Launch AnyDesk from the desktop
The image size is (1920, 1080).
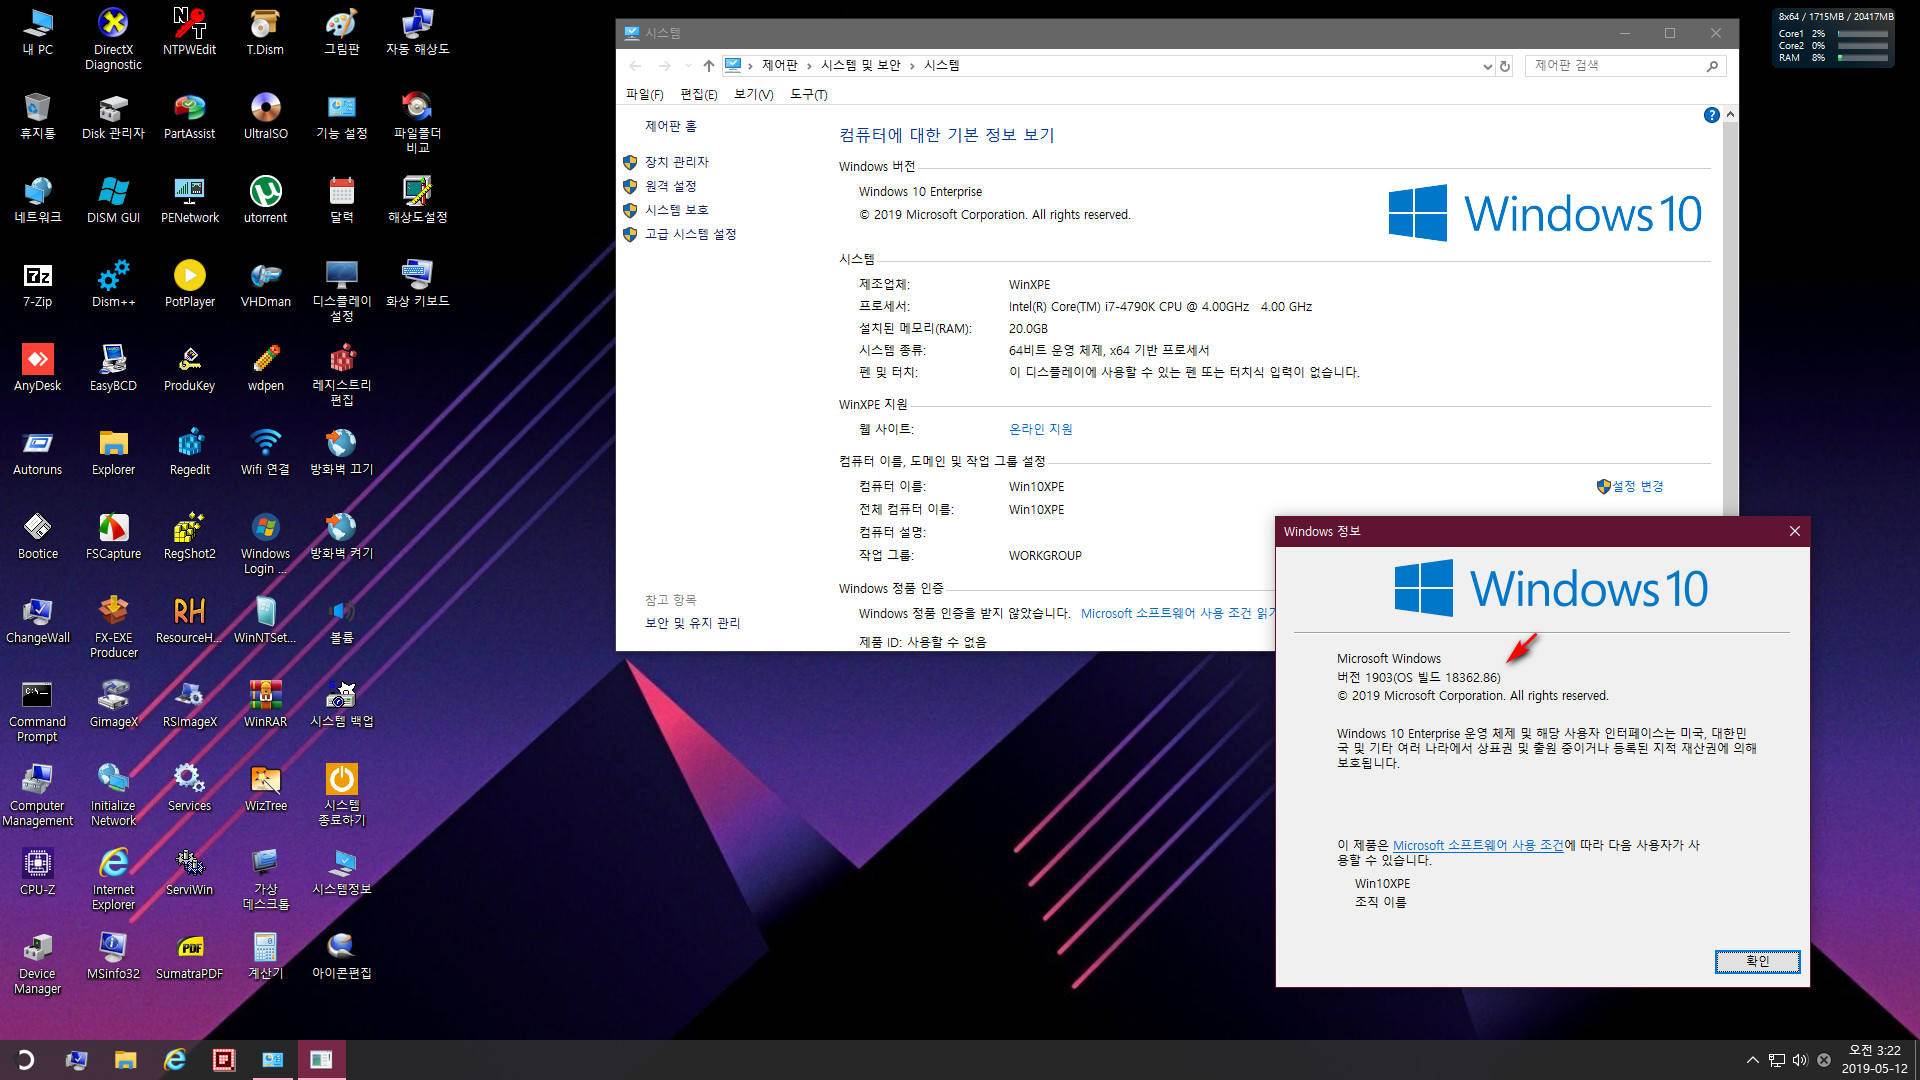point(37,368)
